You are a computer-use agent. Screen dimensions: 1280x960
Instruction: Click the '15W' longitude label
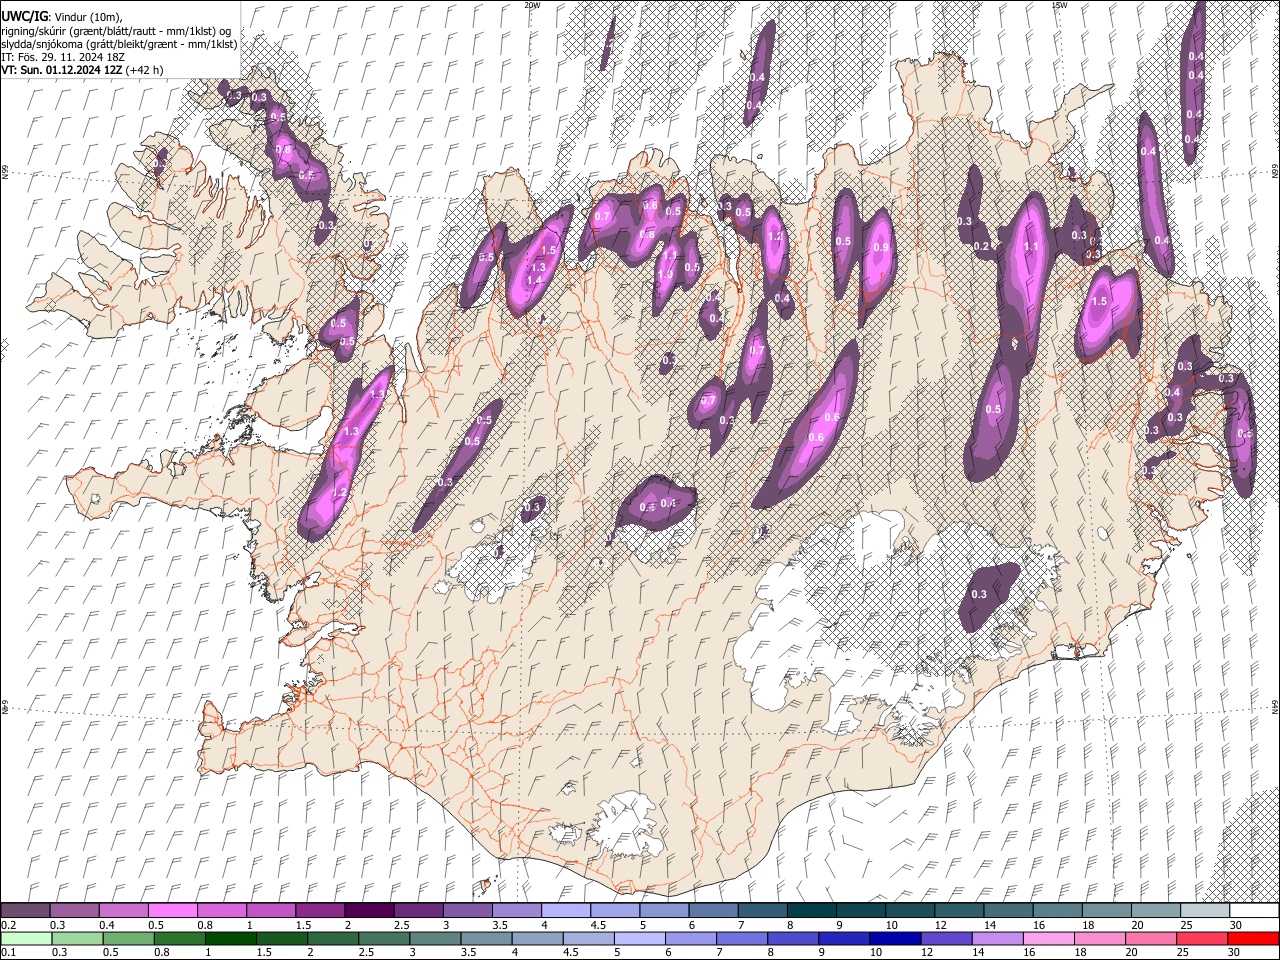tap(1059, 5)
